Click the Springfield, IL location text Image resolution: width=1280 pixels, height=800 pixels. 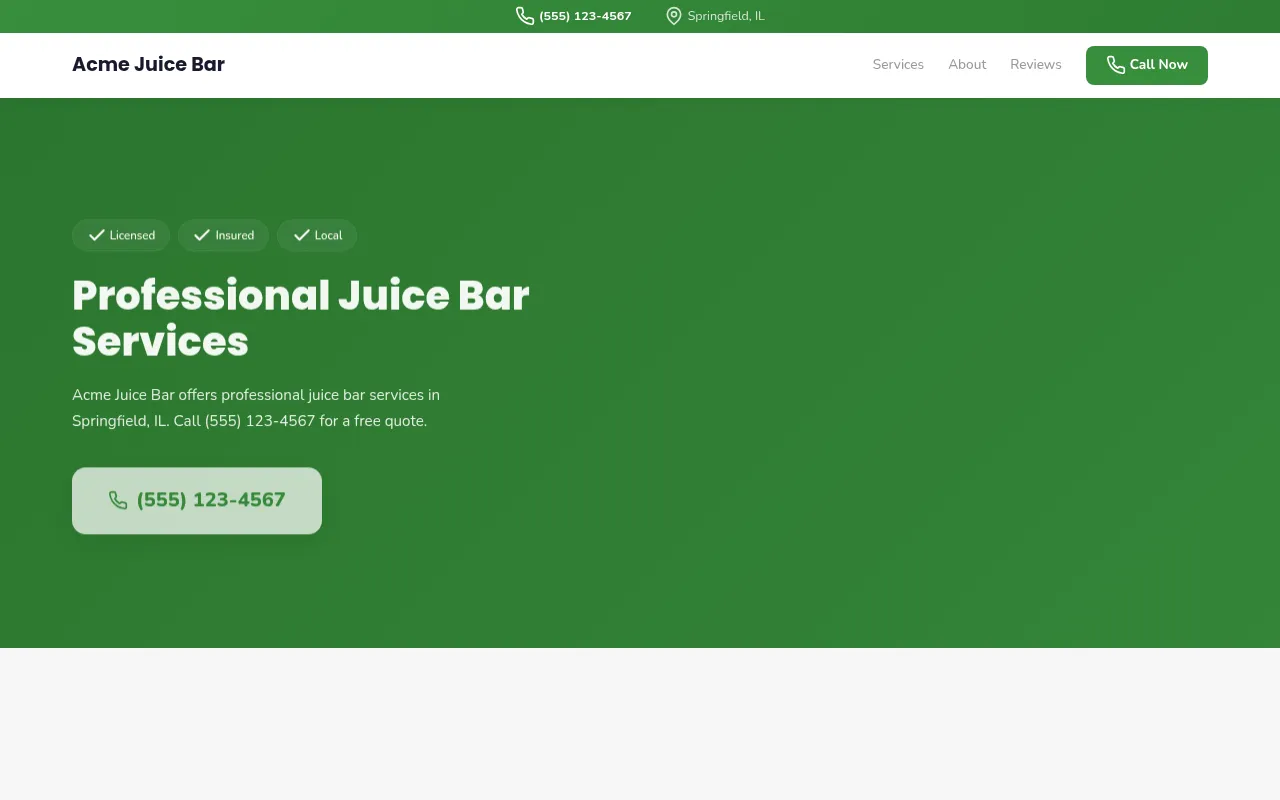click(x=726, y=16)
